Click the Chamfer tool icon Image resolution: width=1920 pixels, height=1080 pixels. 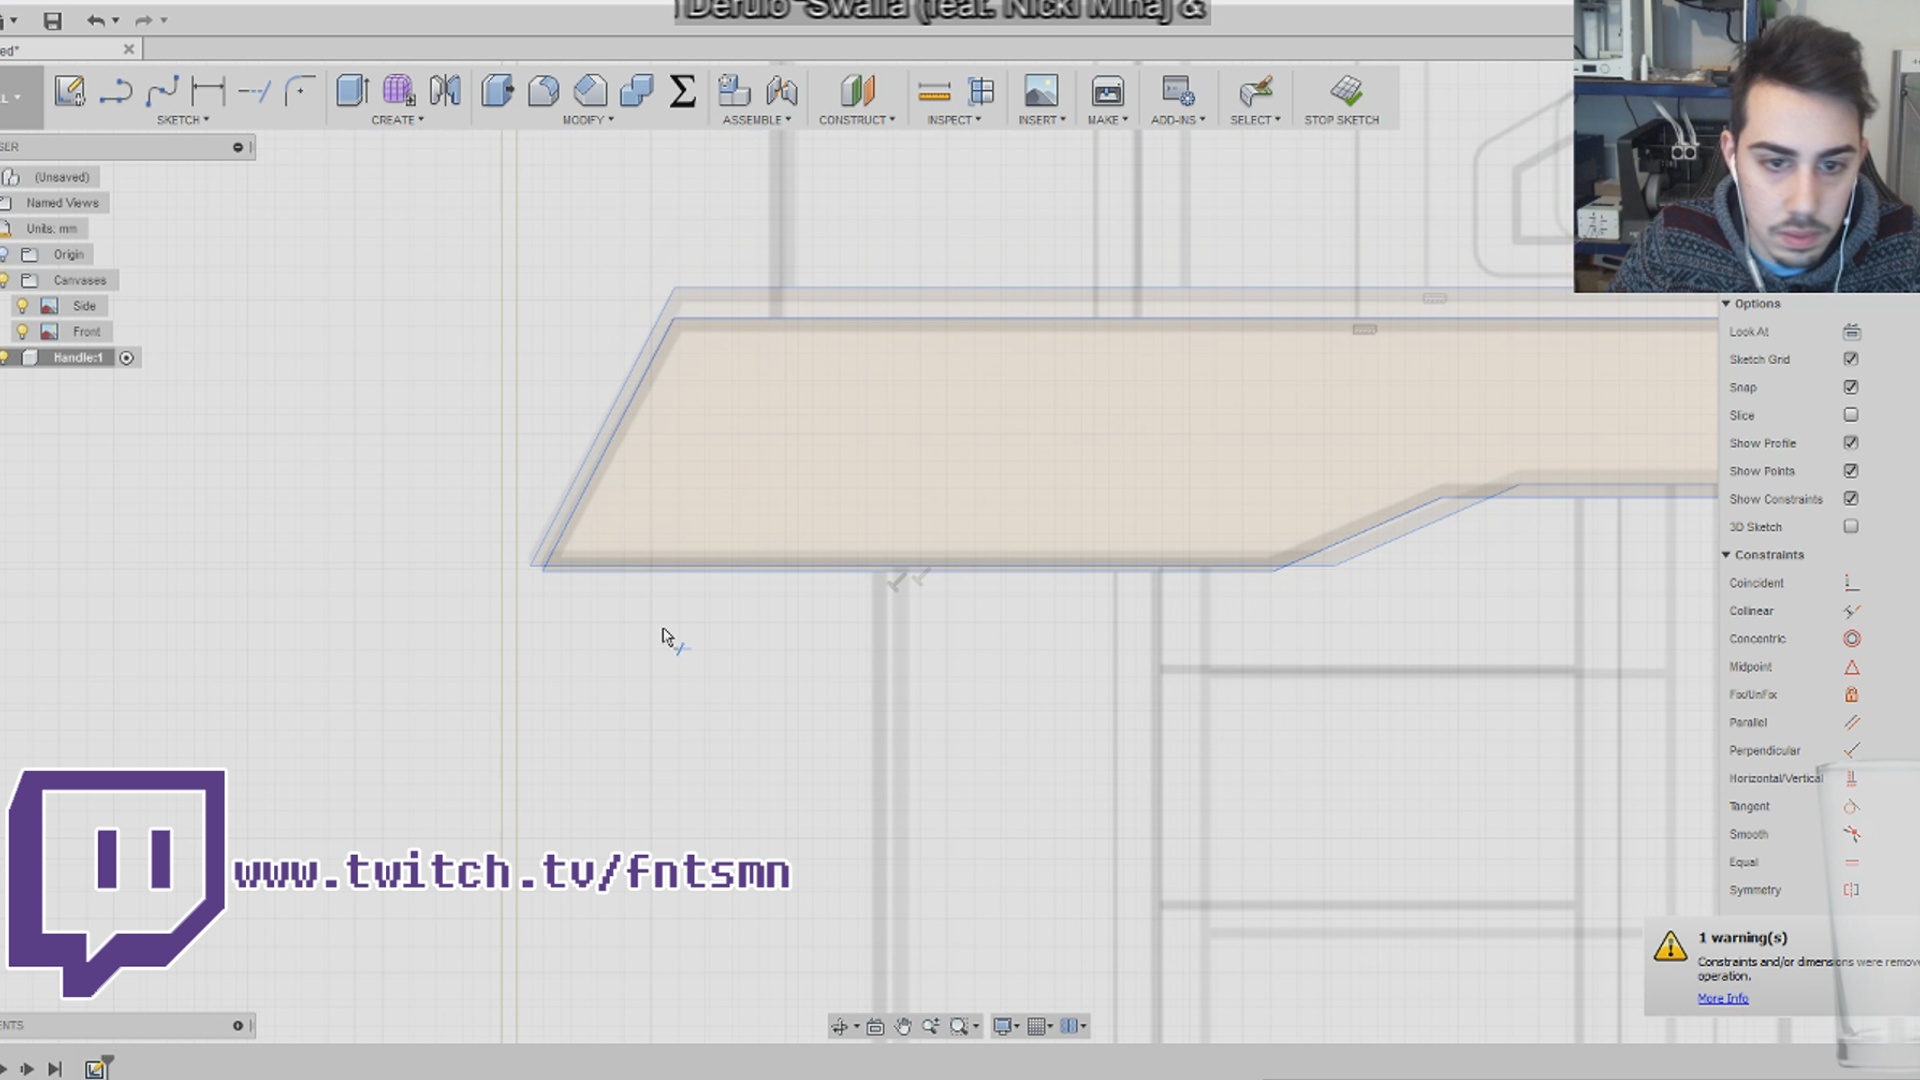(590, 91)
